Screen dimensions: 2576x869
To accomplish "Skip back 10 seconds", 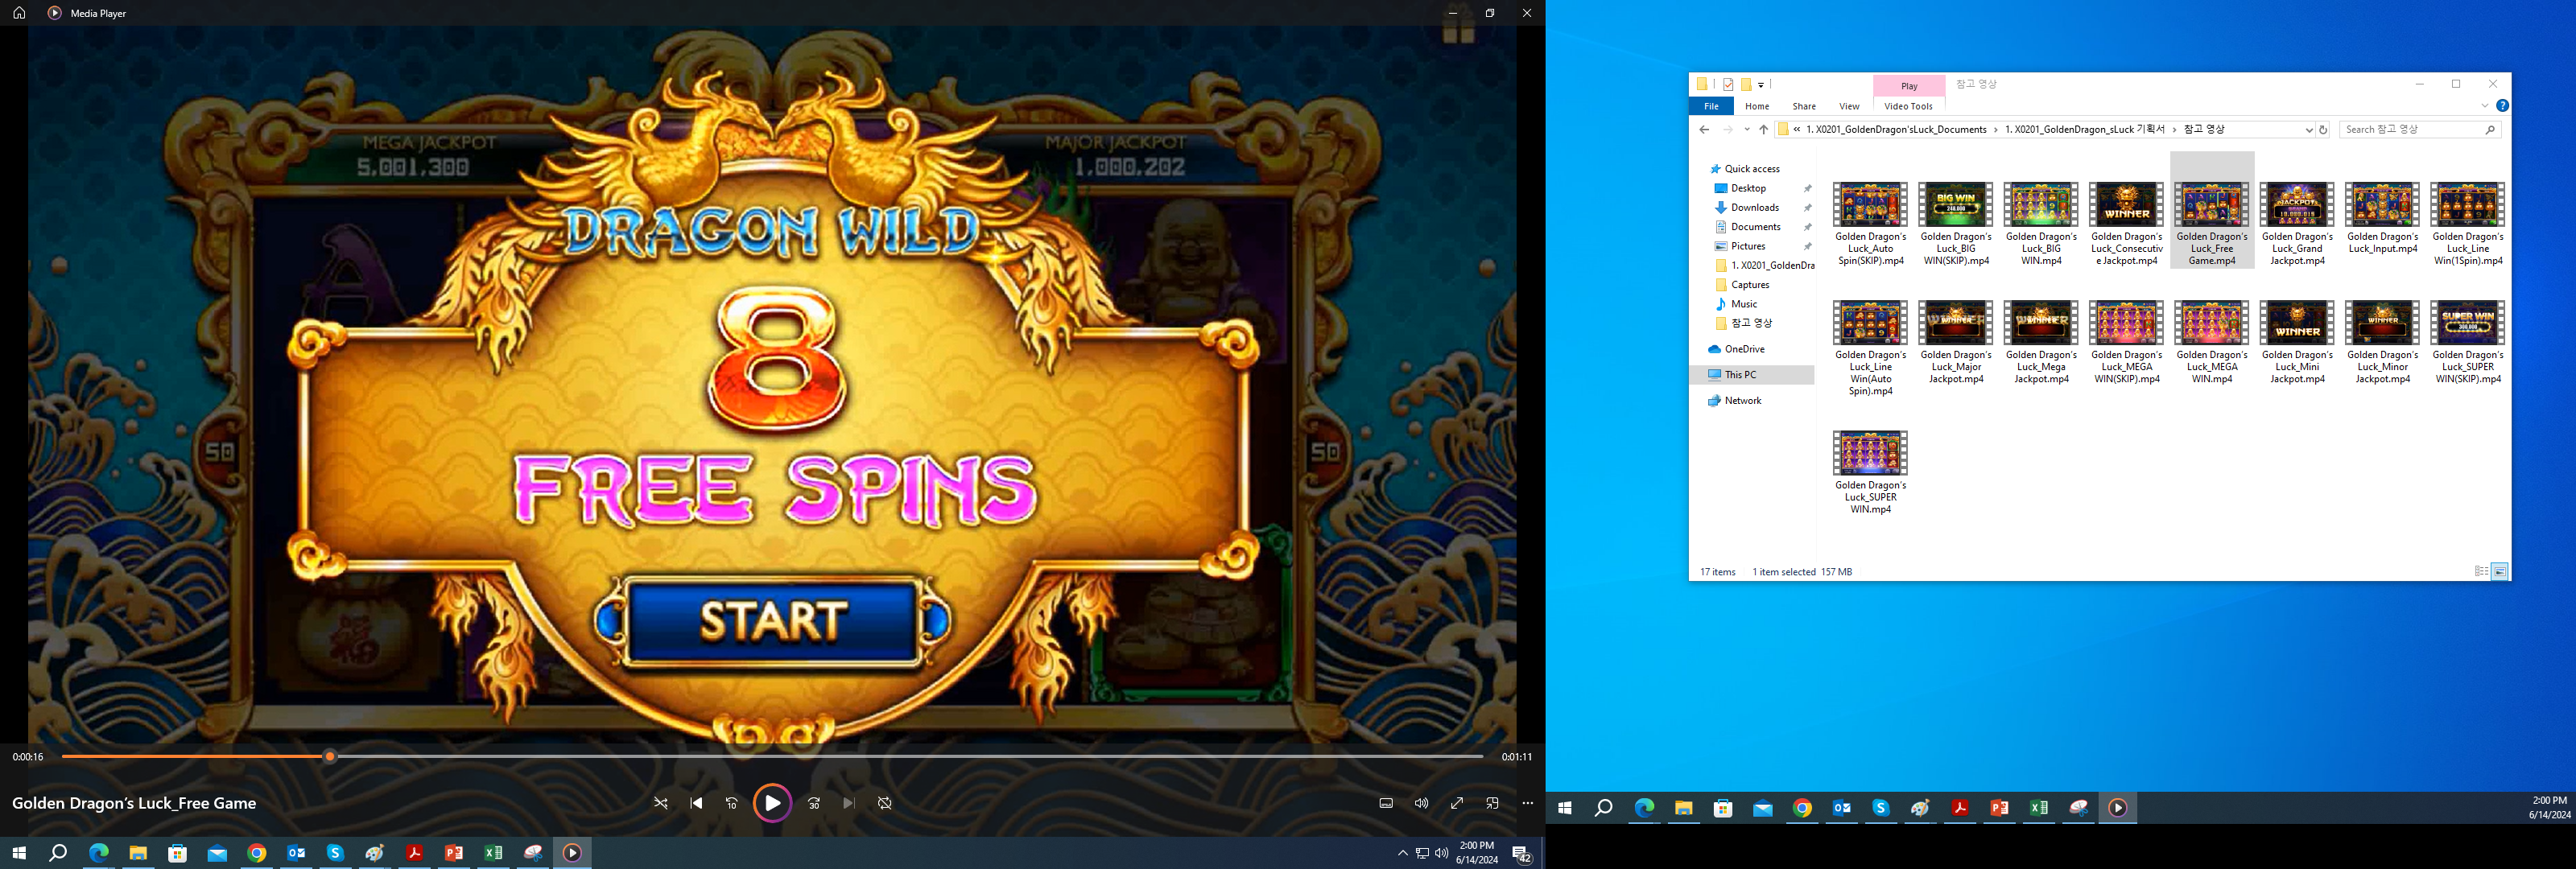I will tap(732, 803).
